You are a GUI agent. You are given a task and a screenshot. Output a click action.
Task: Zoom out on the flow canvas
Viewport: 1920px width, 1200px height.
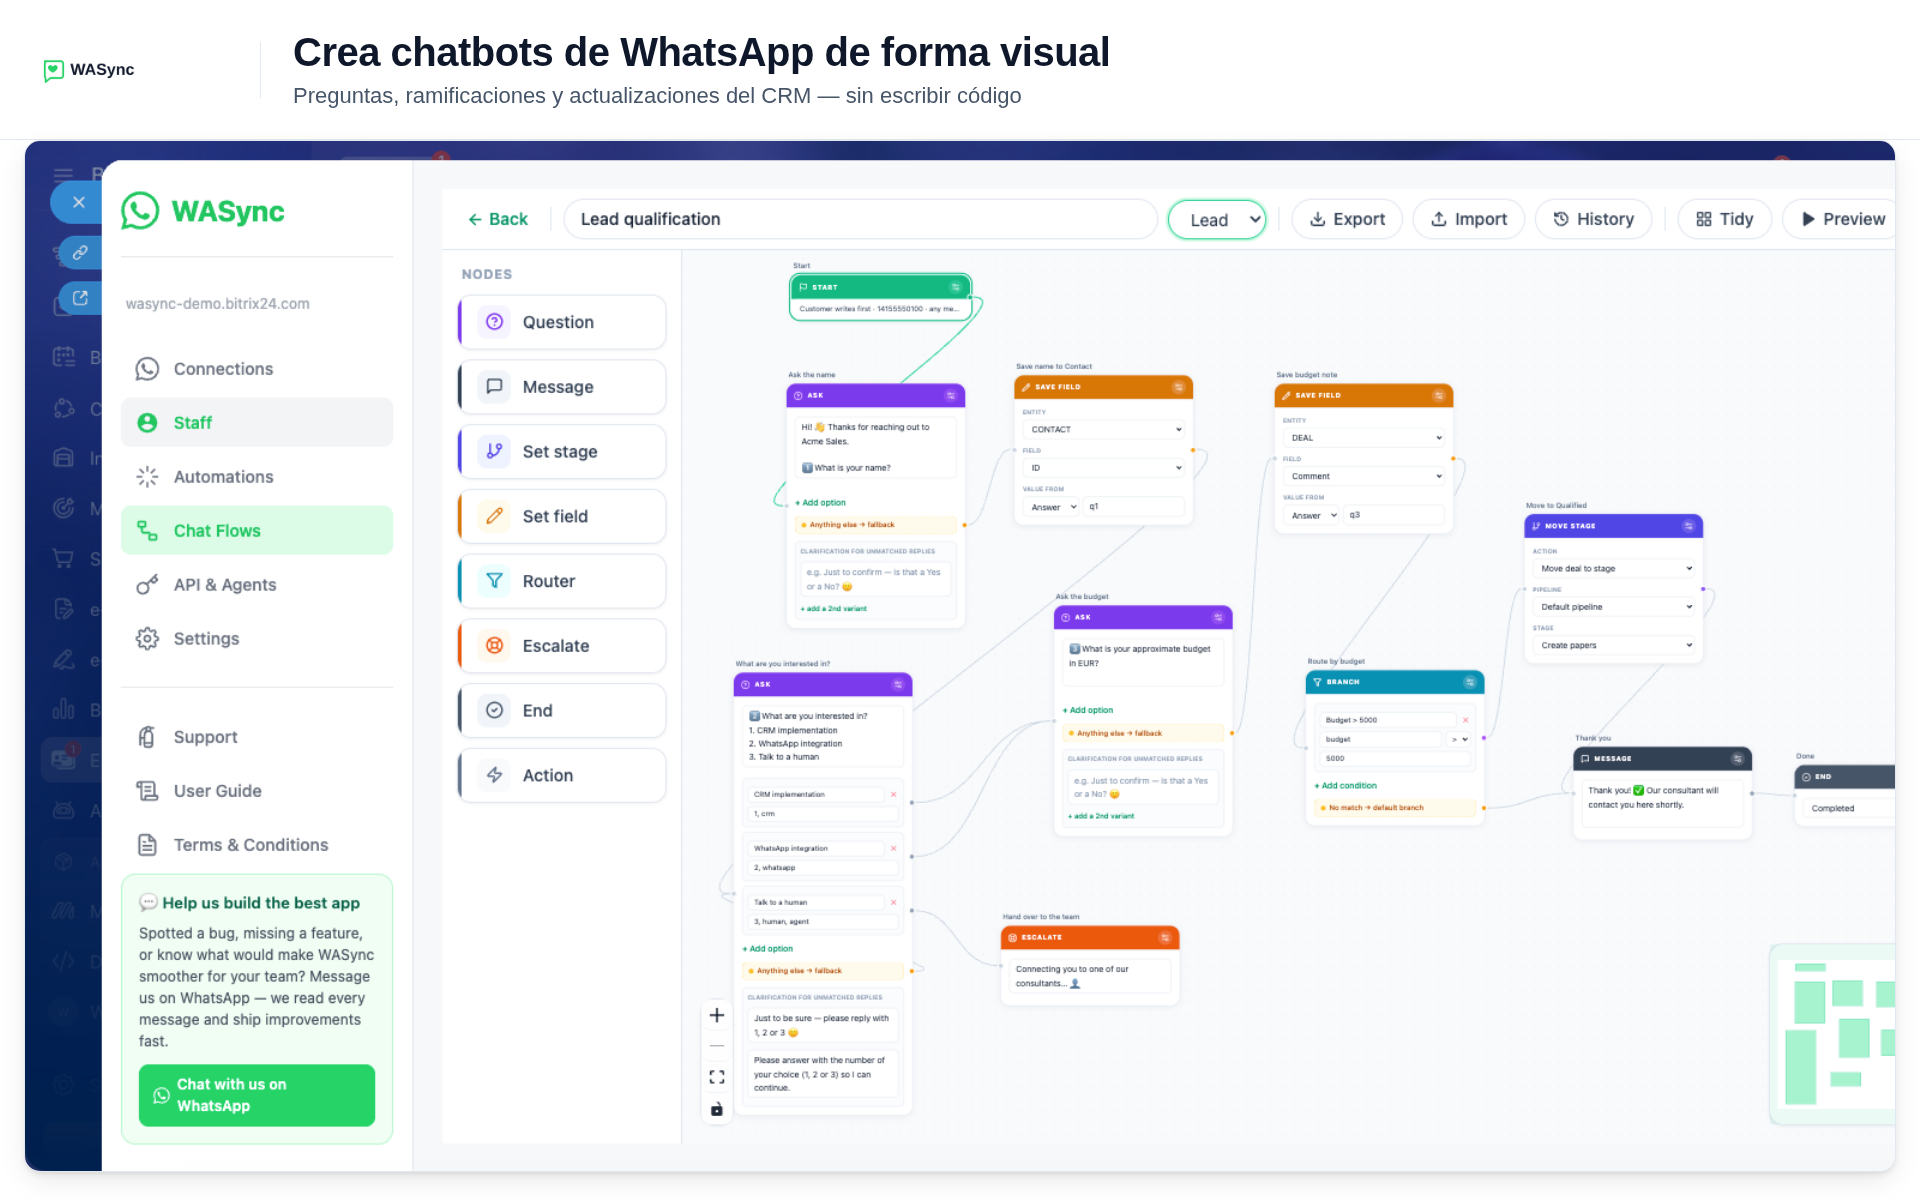point(717,1046)
